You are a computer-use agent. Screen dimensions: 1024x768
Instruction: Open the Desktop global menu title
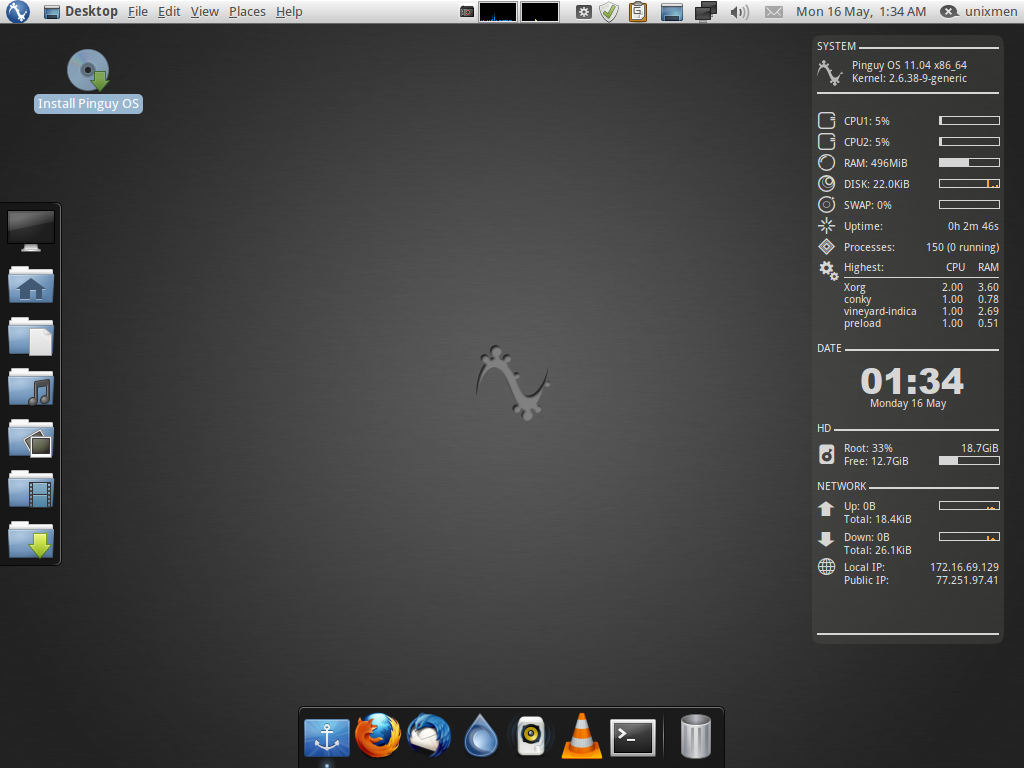click(91, 12)
